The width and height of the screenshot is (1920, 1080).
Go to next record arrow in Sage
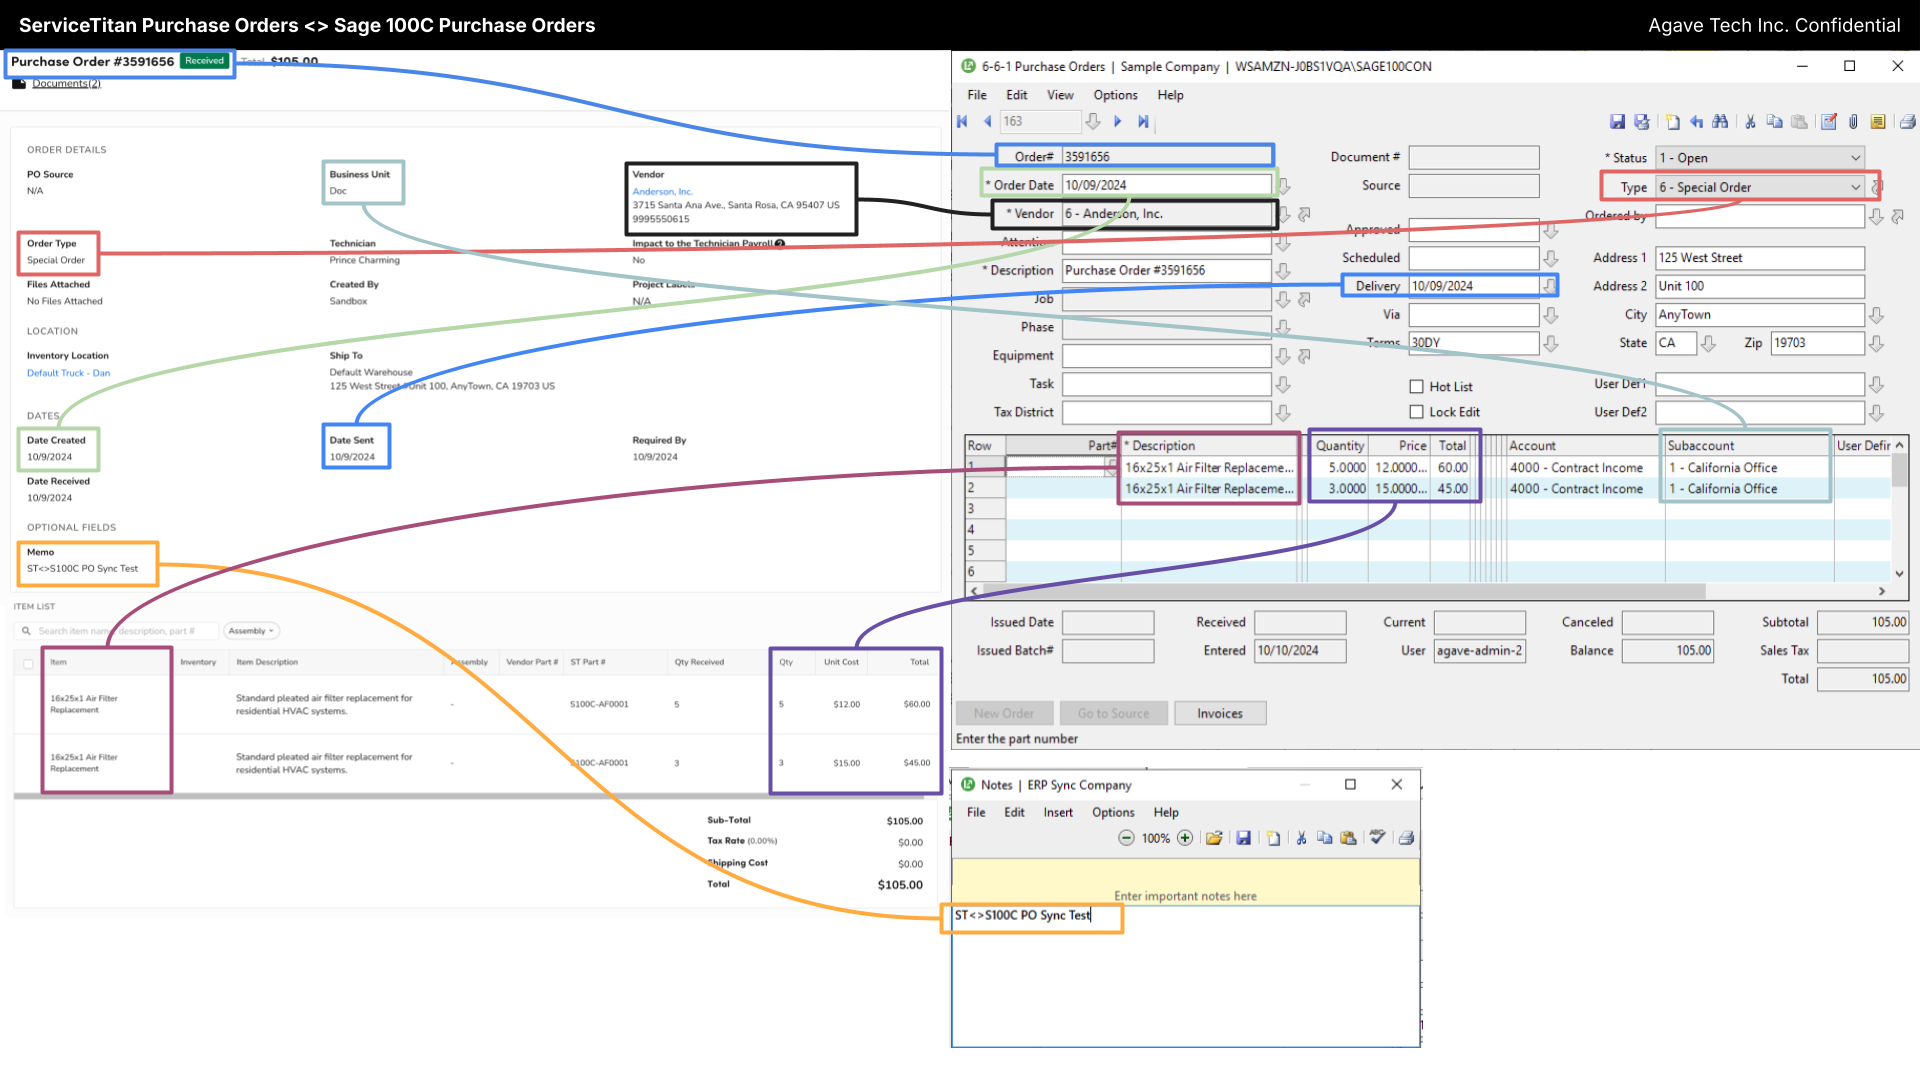(x=1118, y=122)
